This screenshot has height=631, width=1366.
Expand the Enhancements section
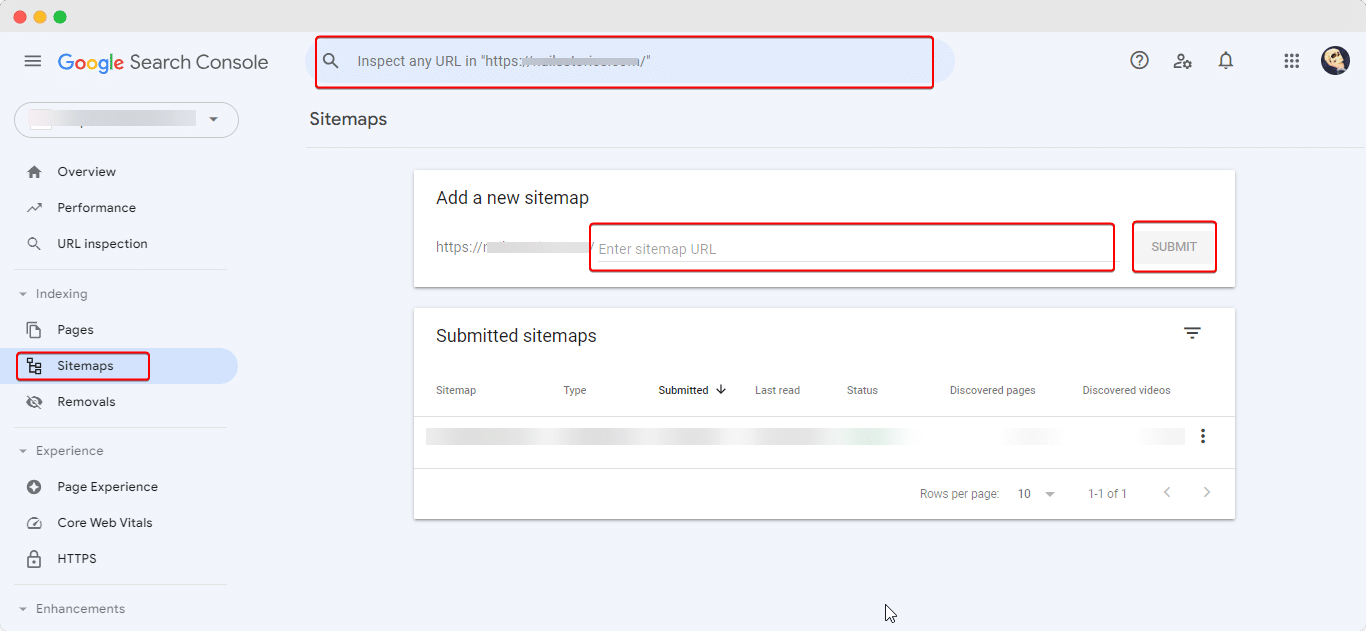pyautogui.click(x=23, y=609)
